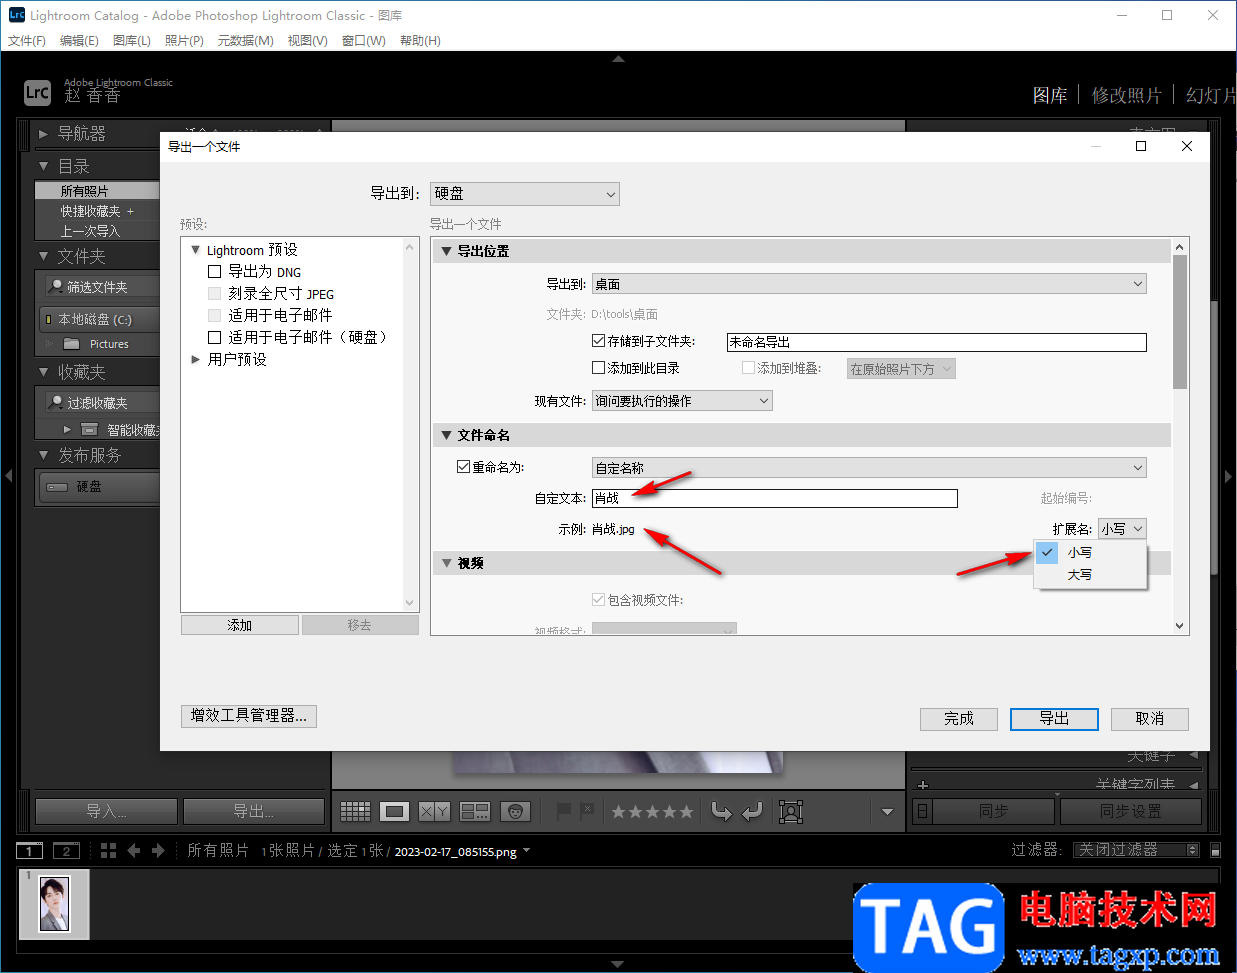Select main window display button 1
This screenshot has height=973, width=1237.
pyautogui.click(x=30, y=851)
